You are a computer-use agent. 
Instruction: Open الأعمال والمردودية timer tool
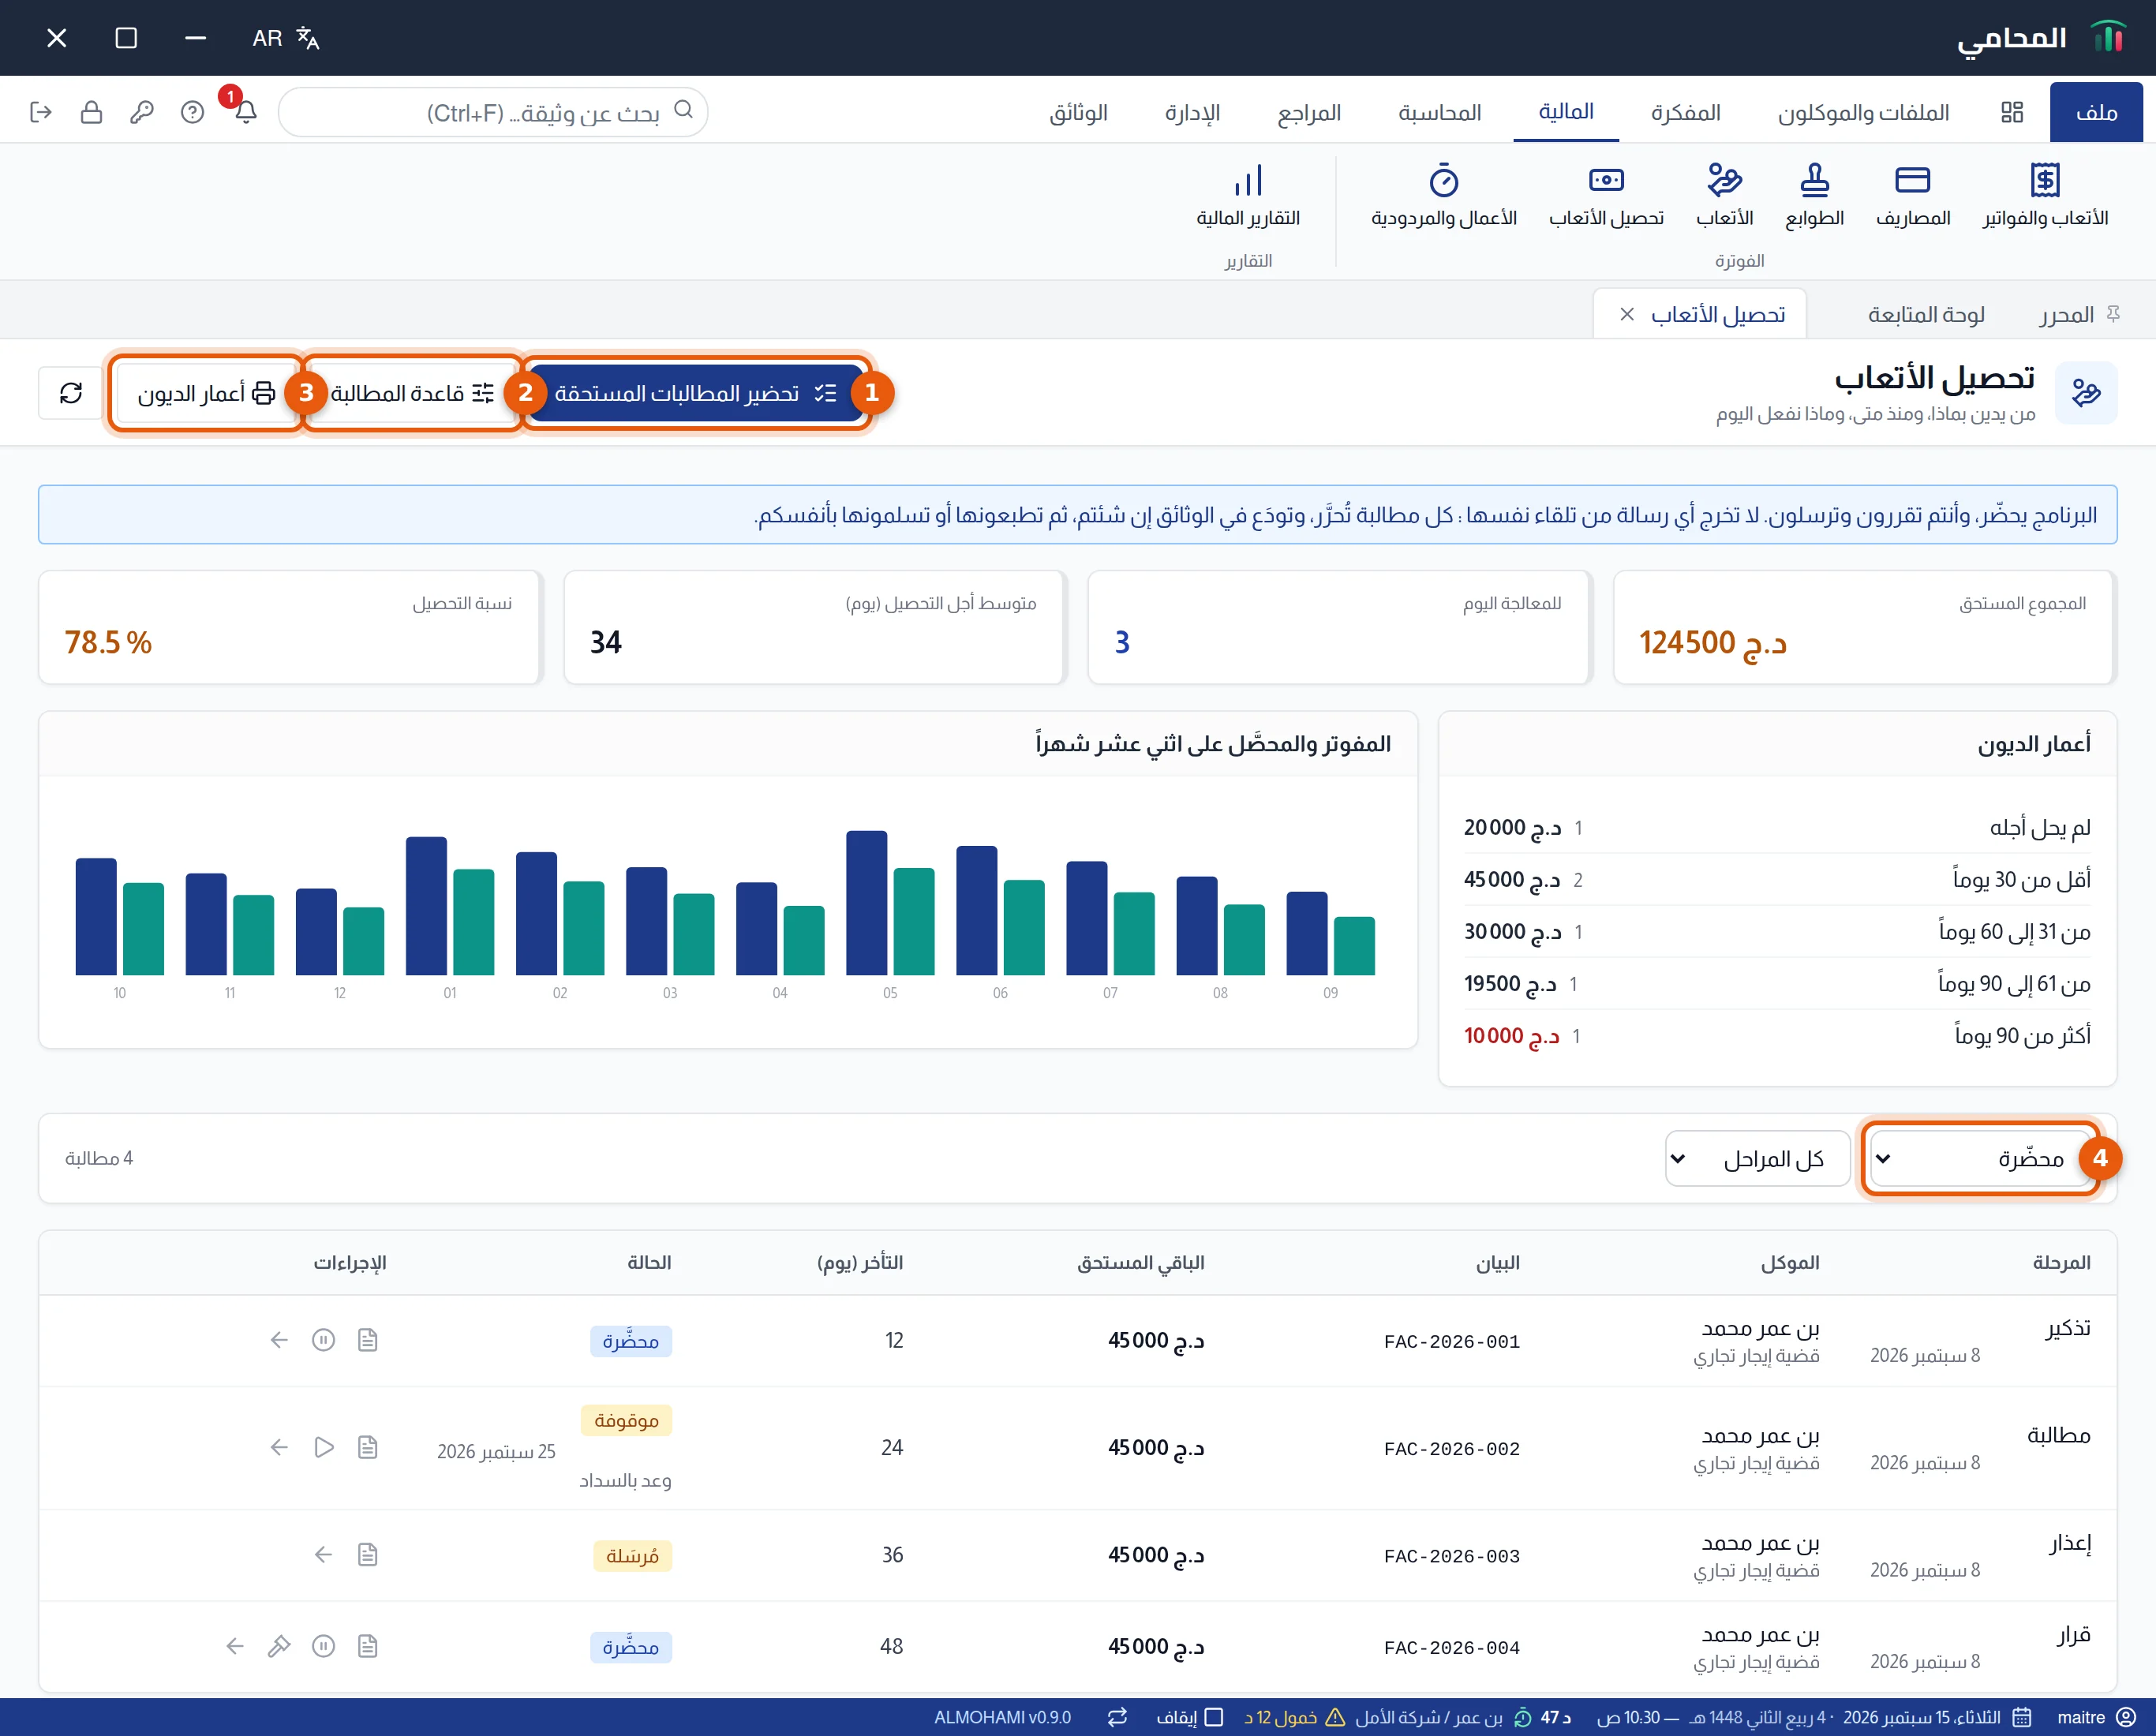point(1443,196)
